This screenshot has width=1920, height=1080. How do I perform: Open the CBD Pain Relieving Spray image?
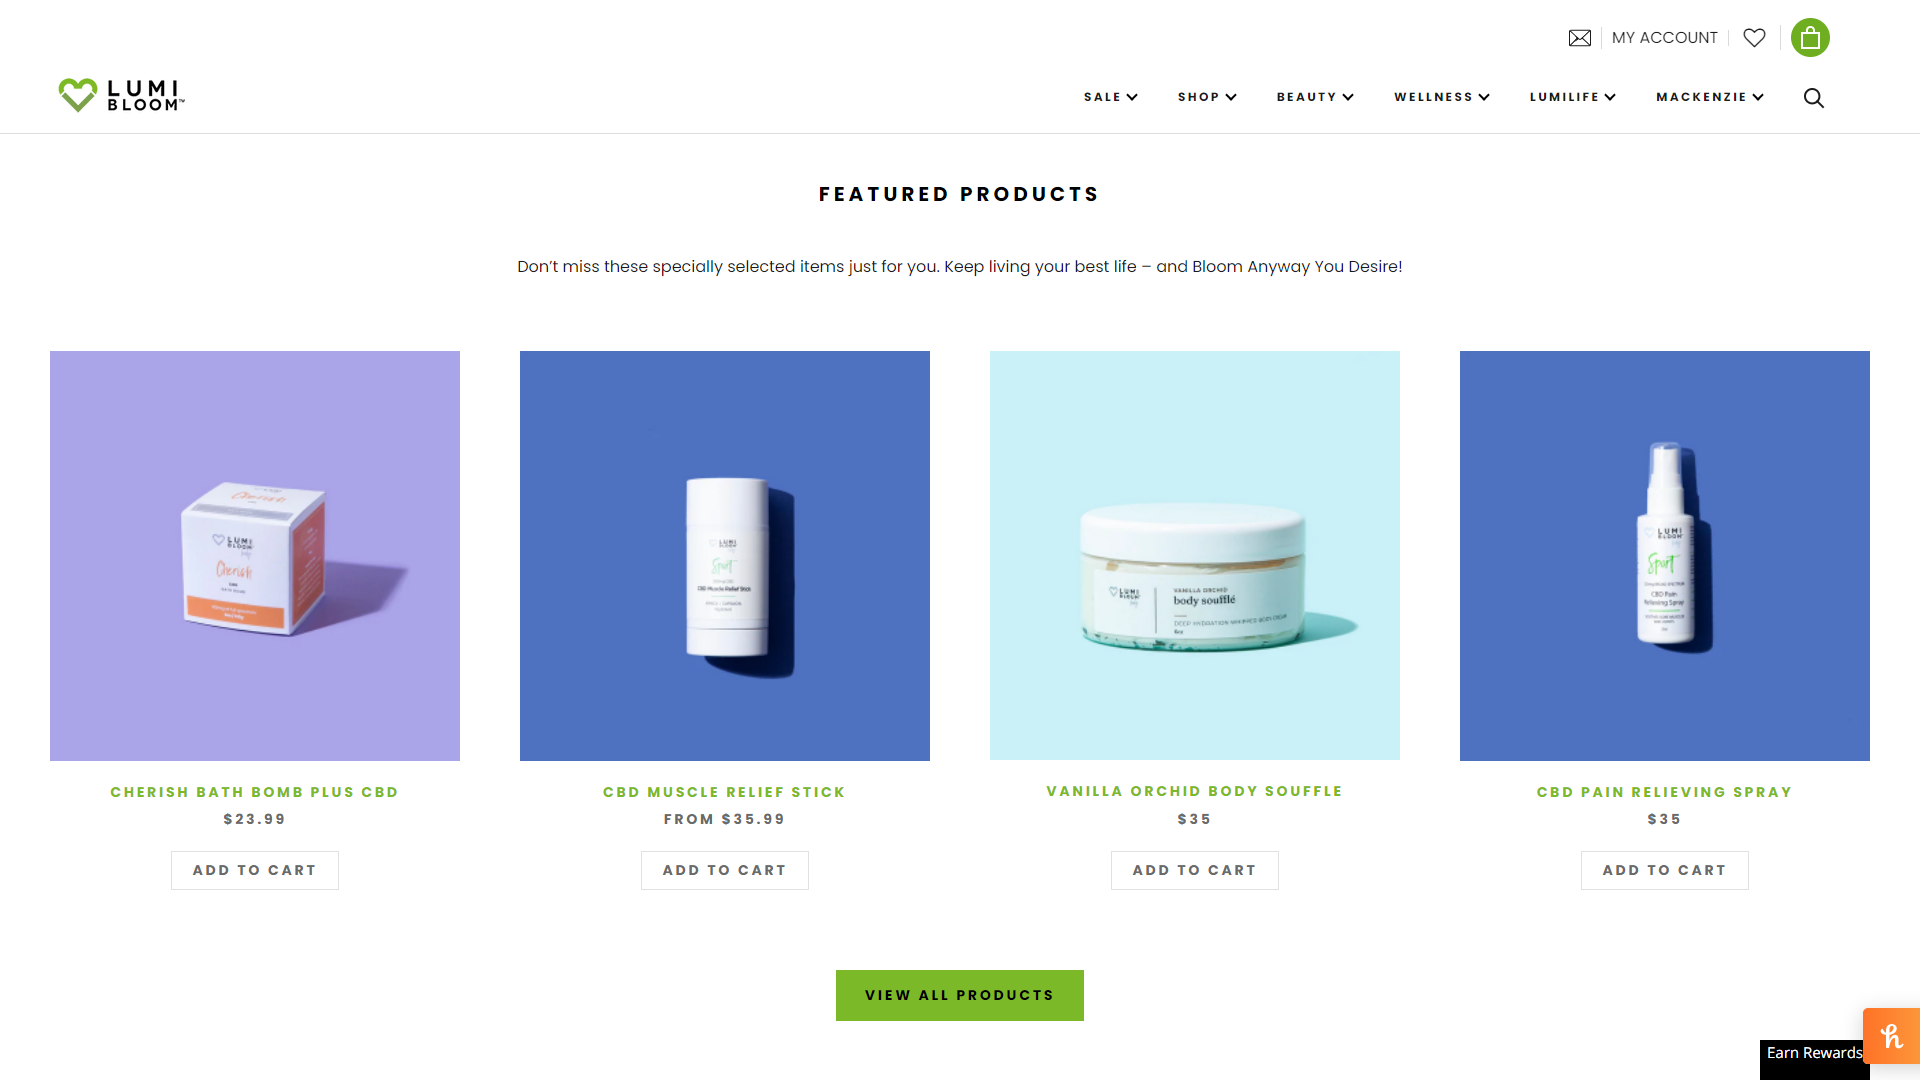pos(1665,556)
